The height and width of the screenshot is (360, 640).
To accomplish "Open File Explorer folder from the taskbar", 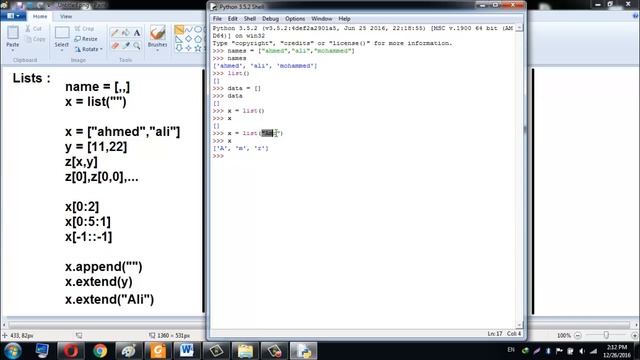I will click(245, 351).
